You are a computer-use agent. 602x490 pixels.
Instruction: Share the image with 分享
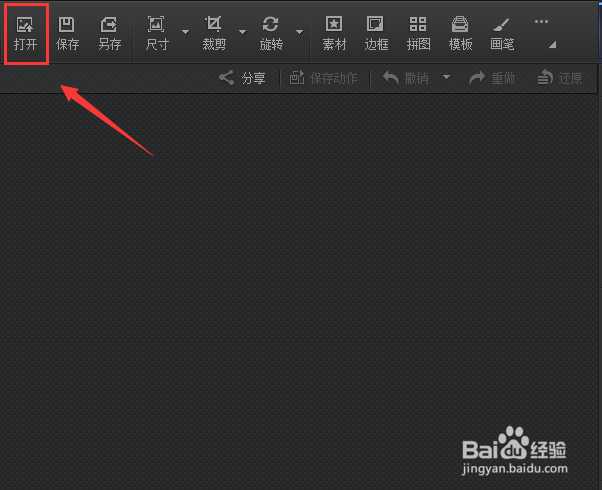click(x=242, y=78)
